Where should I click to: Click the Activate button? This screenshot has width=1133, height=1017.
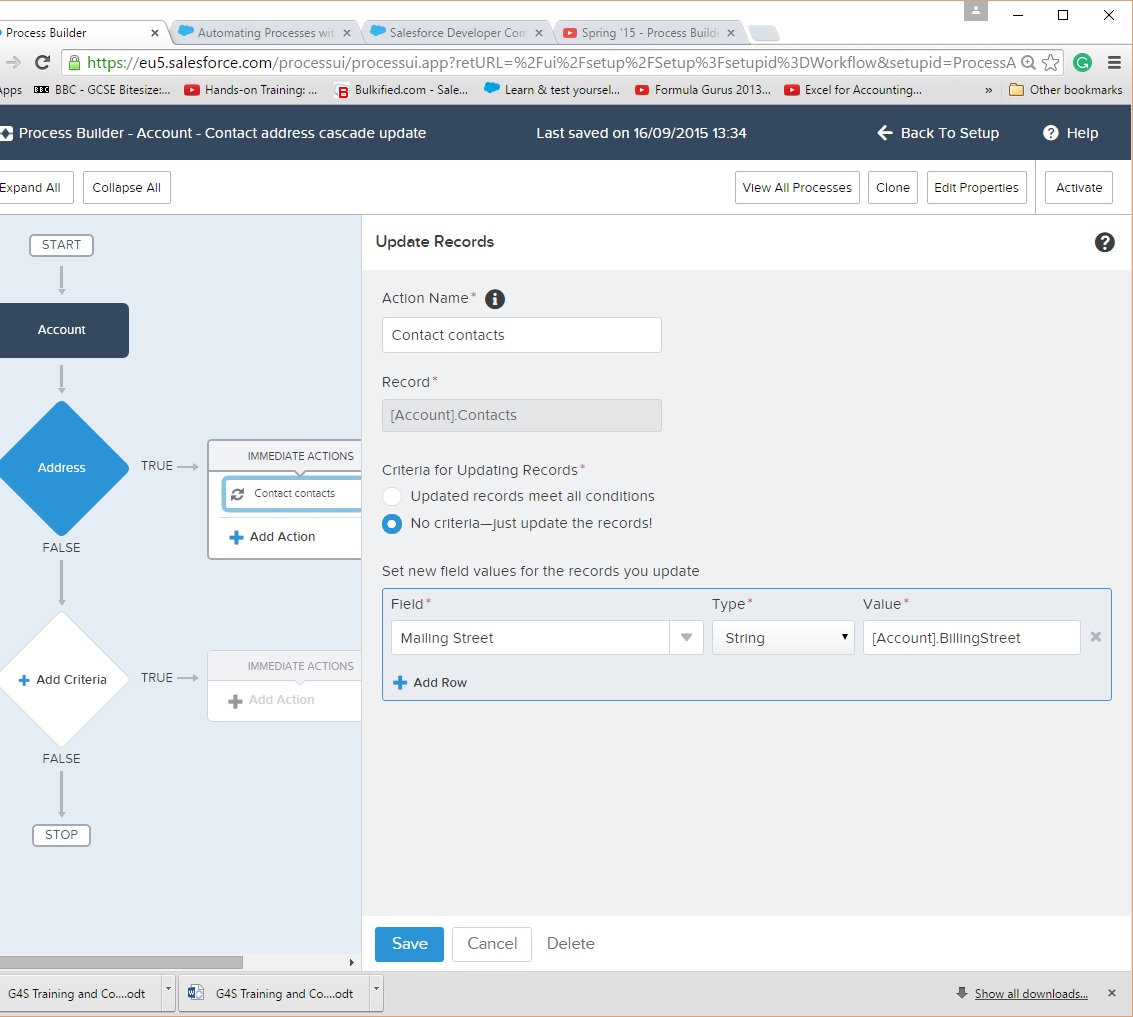1079,188
